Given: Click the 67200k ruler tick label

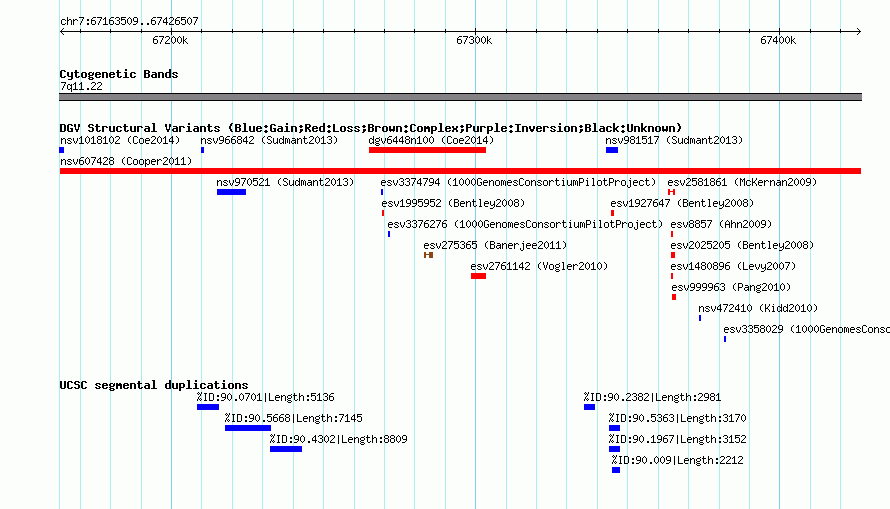Looking at the screenshot, I should pyautogui.click(x=170, y=40).
